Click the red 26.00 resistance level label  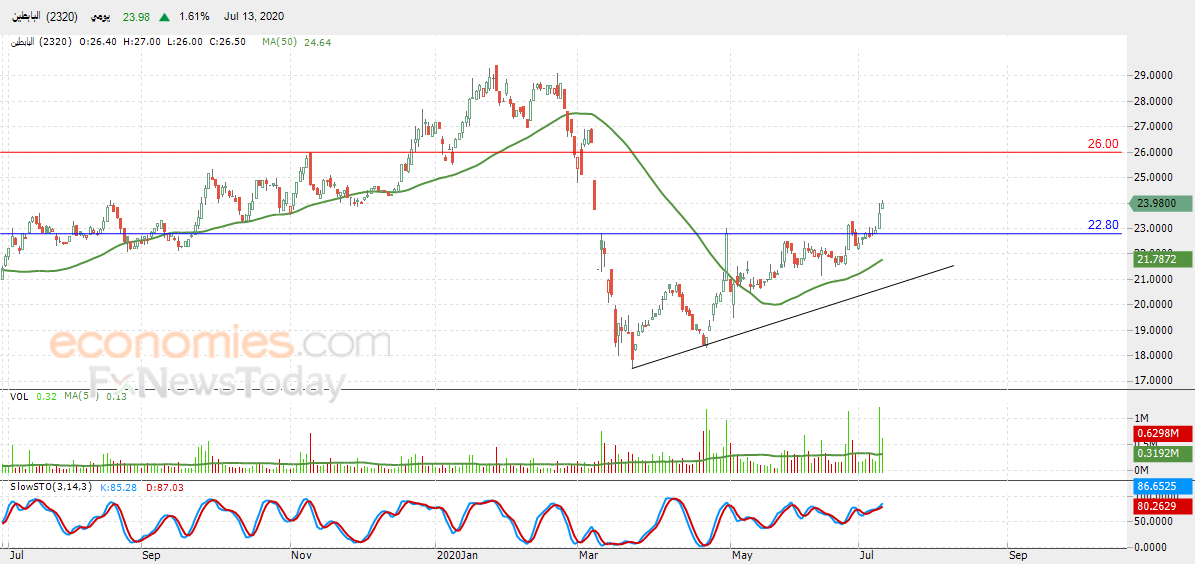(x=1102, y=143)
